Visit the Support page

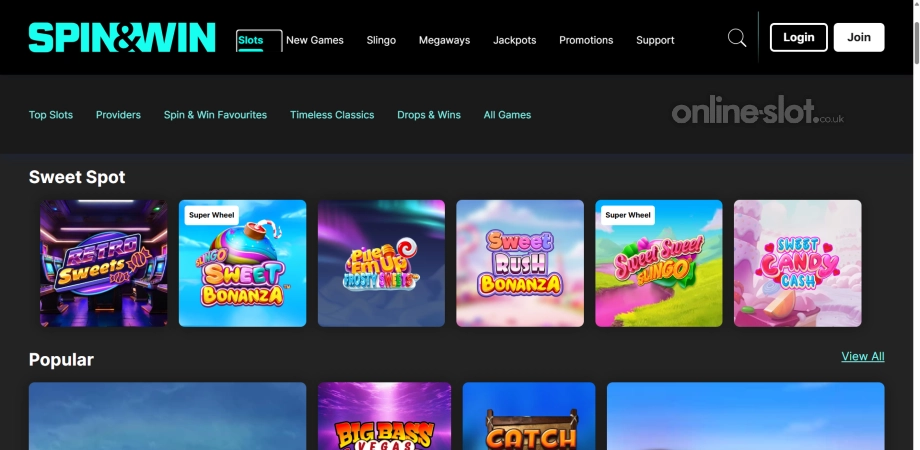point(655,40)
